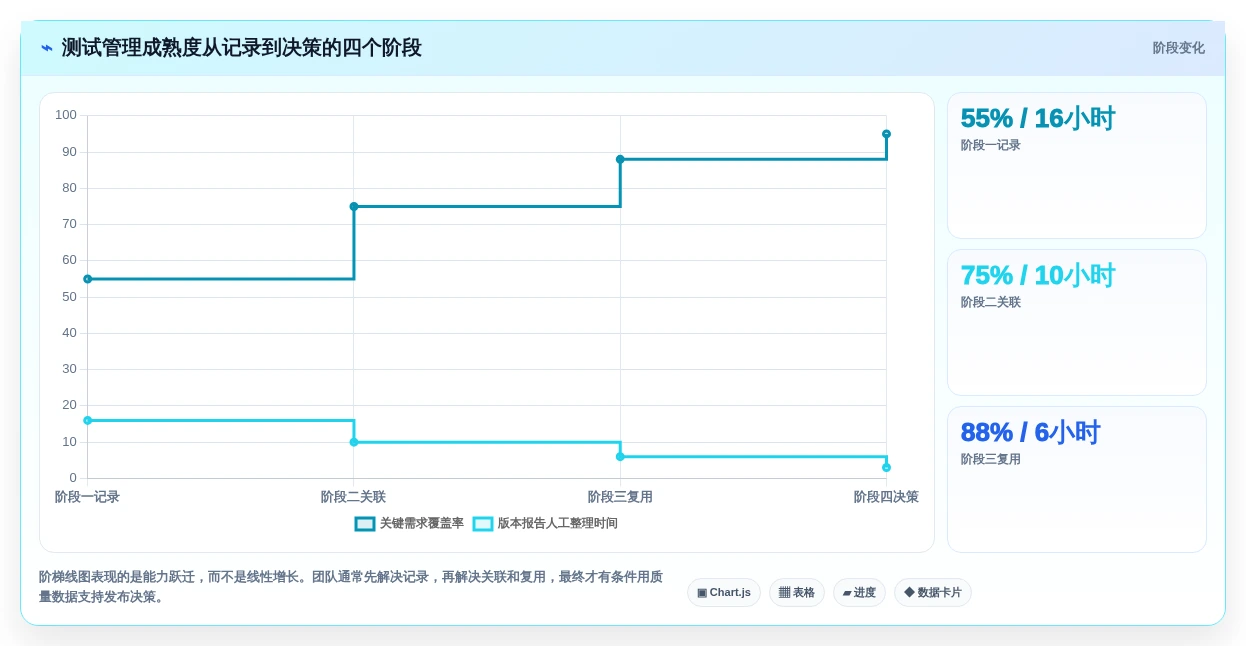
Task: Click the 100 y-axis tick label
Action: 66,115
